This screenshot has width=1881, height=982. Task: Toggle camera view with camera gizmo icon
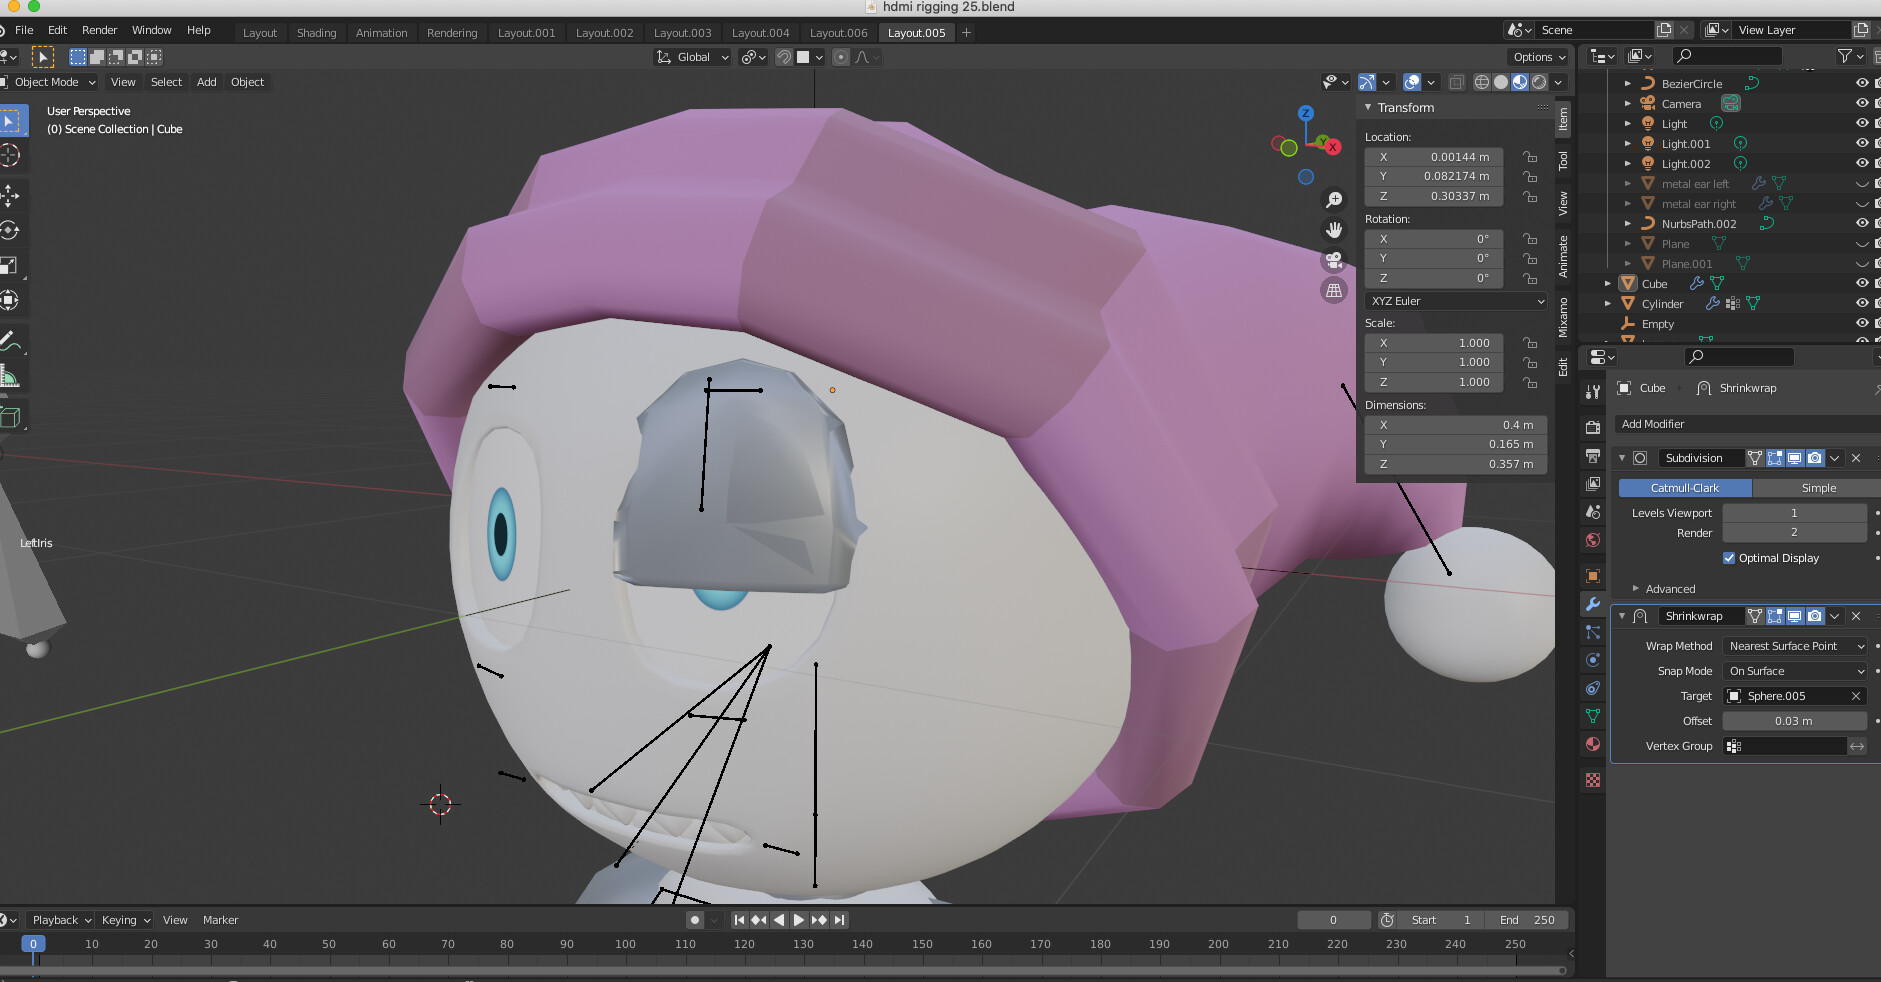click(1334, 260)
